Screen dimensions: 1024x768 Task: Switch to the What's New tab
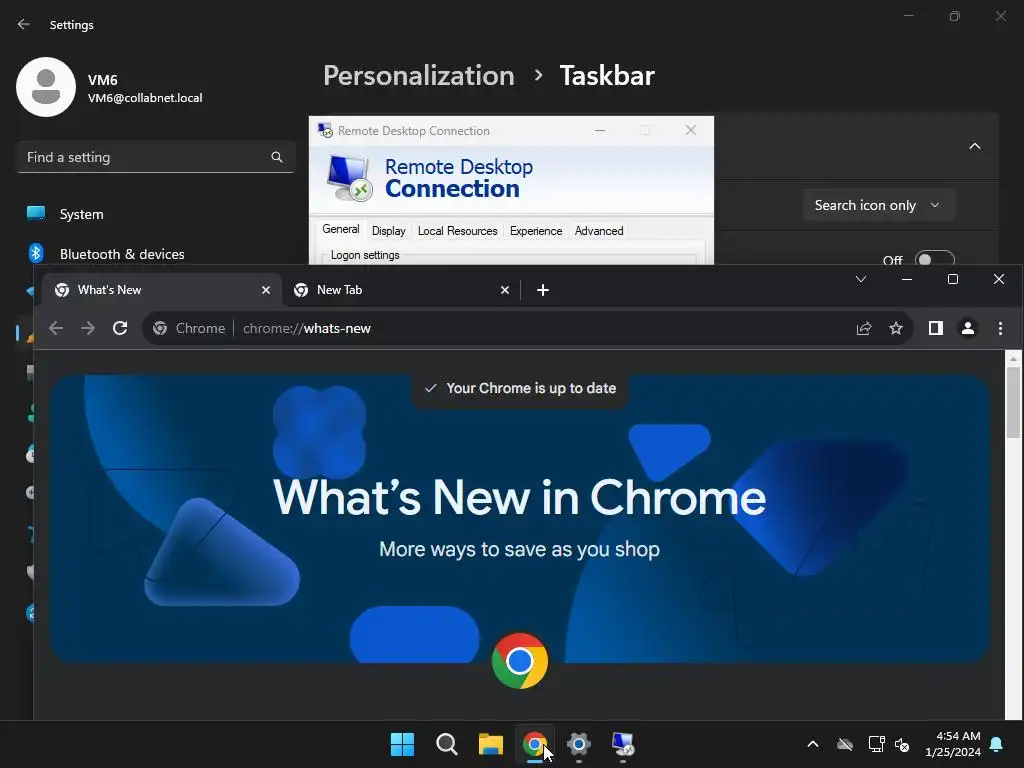pos(162,290)
